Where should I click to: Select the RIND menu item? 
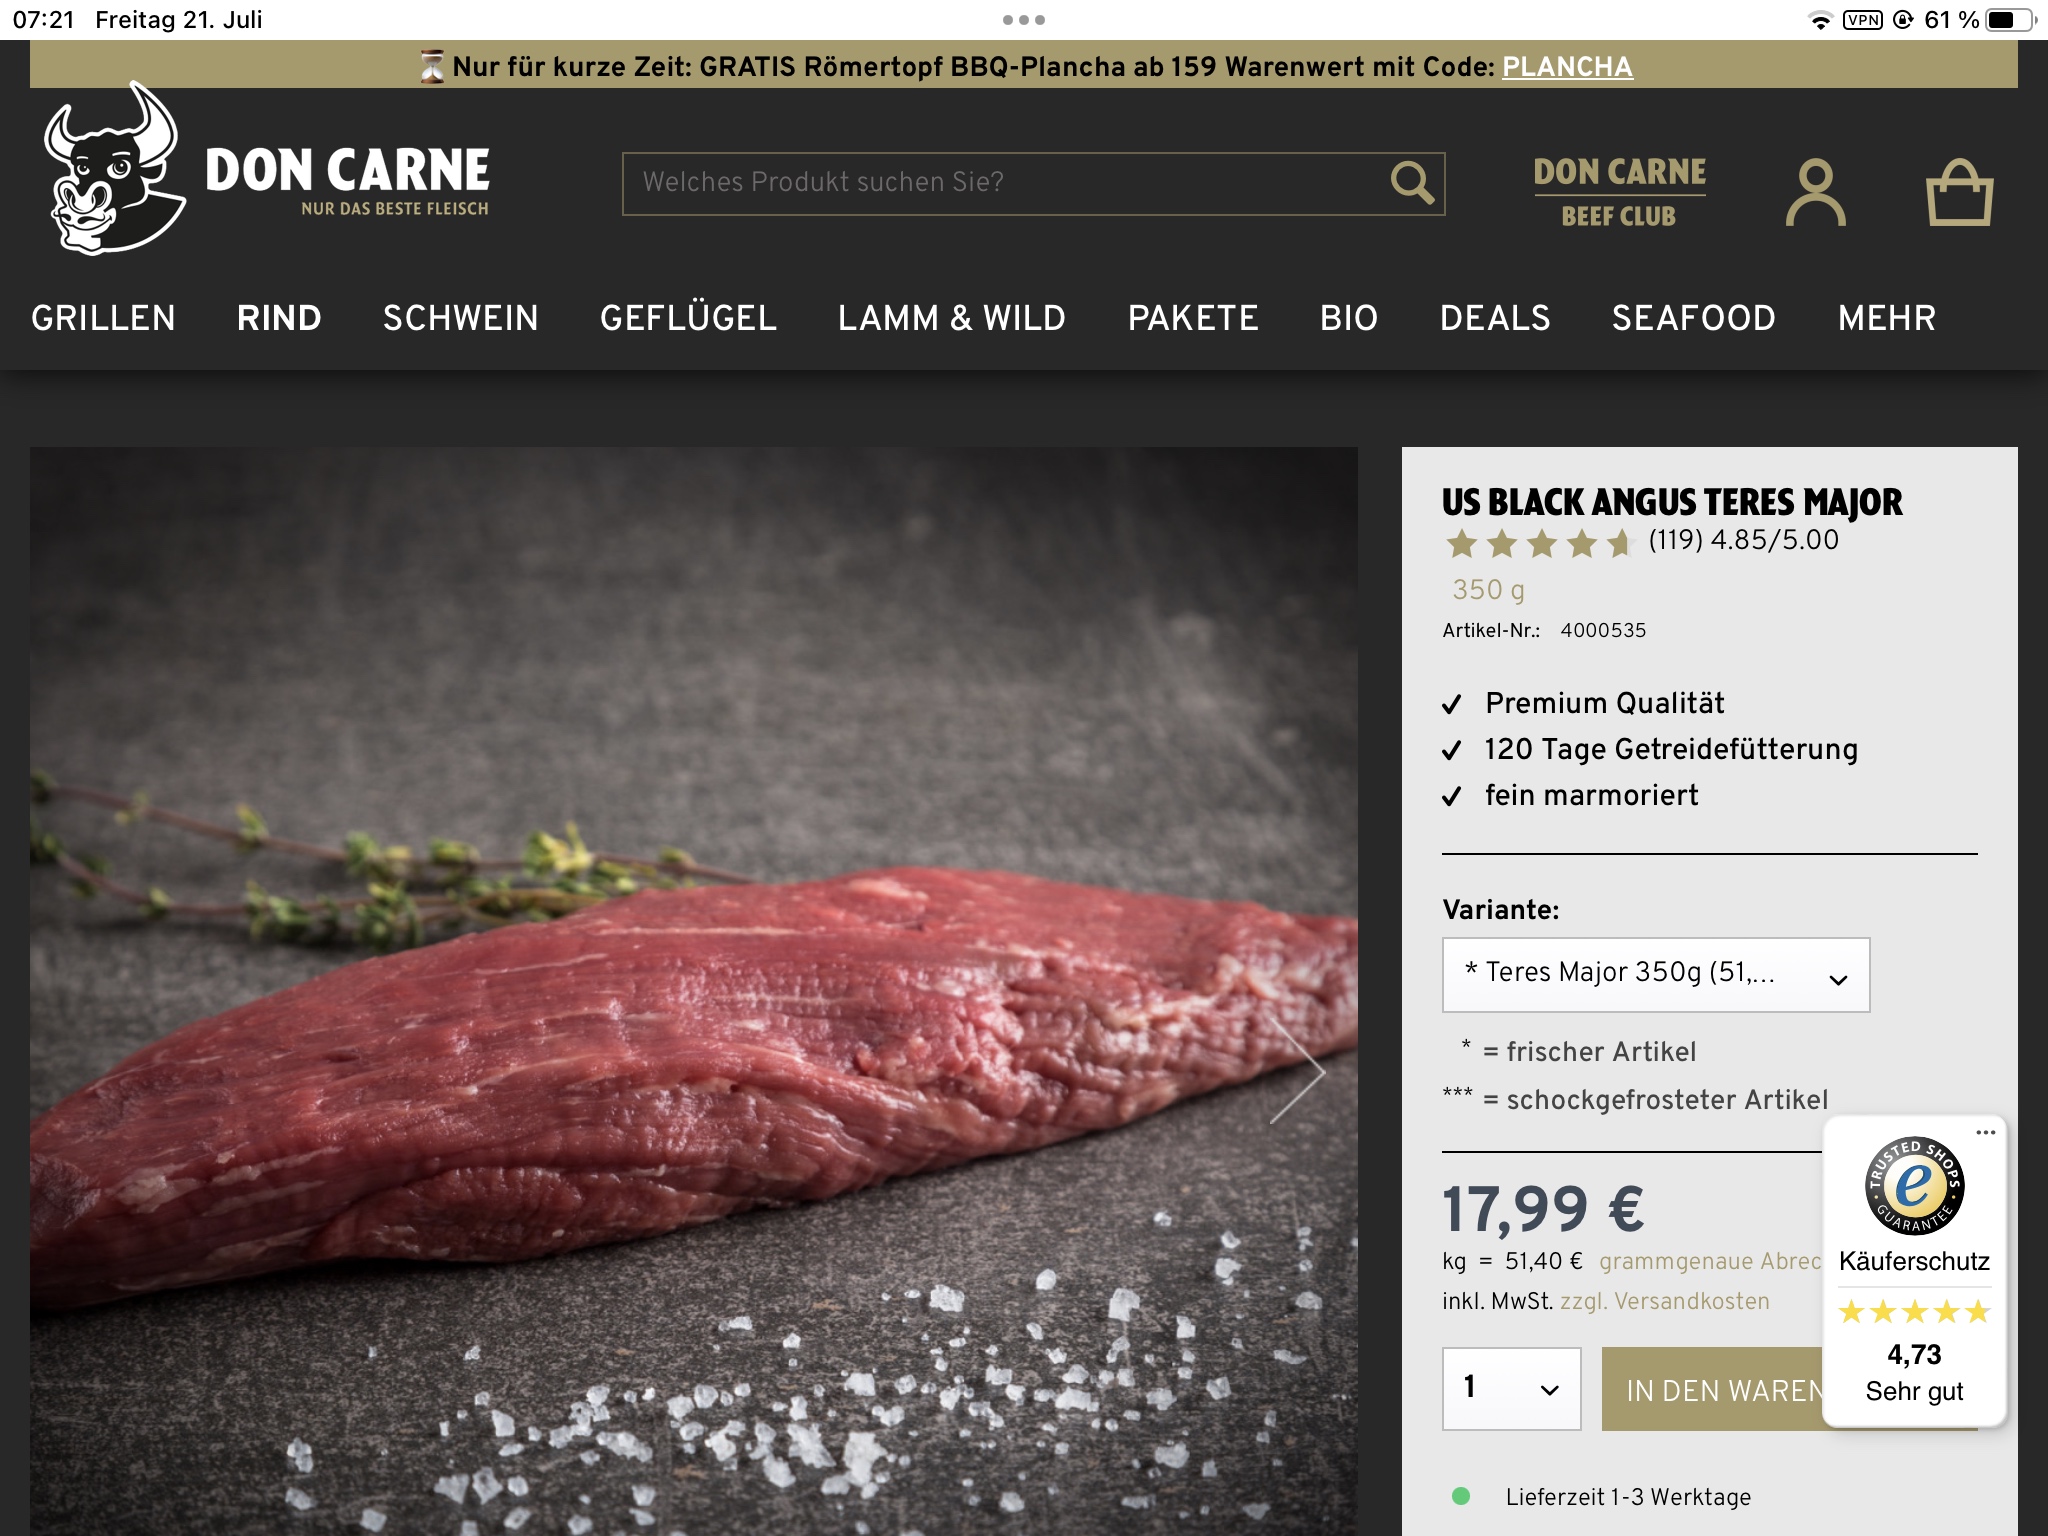(279, 318)
